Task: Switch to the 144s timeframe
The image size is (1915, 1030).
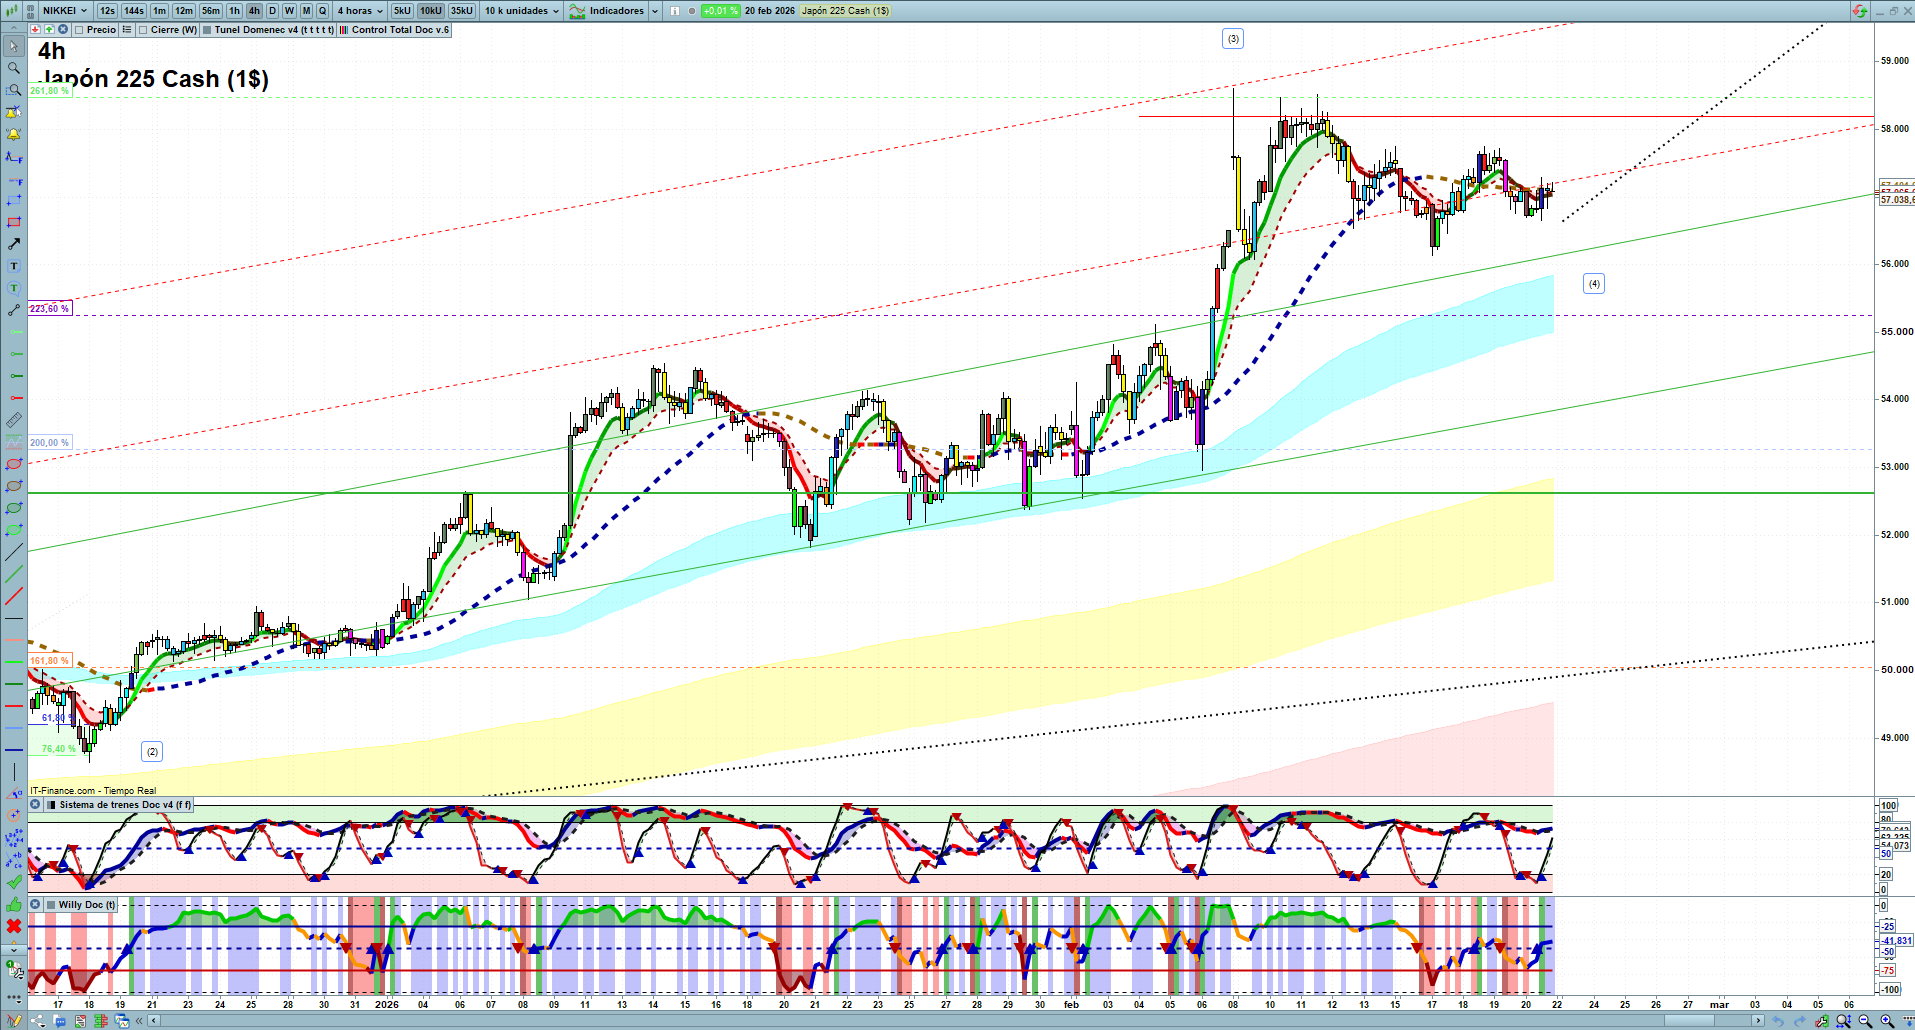Action: coord(134,11)
